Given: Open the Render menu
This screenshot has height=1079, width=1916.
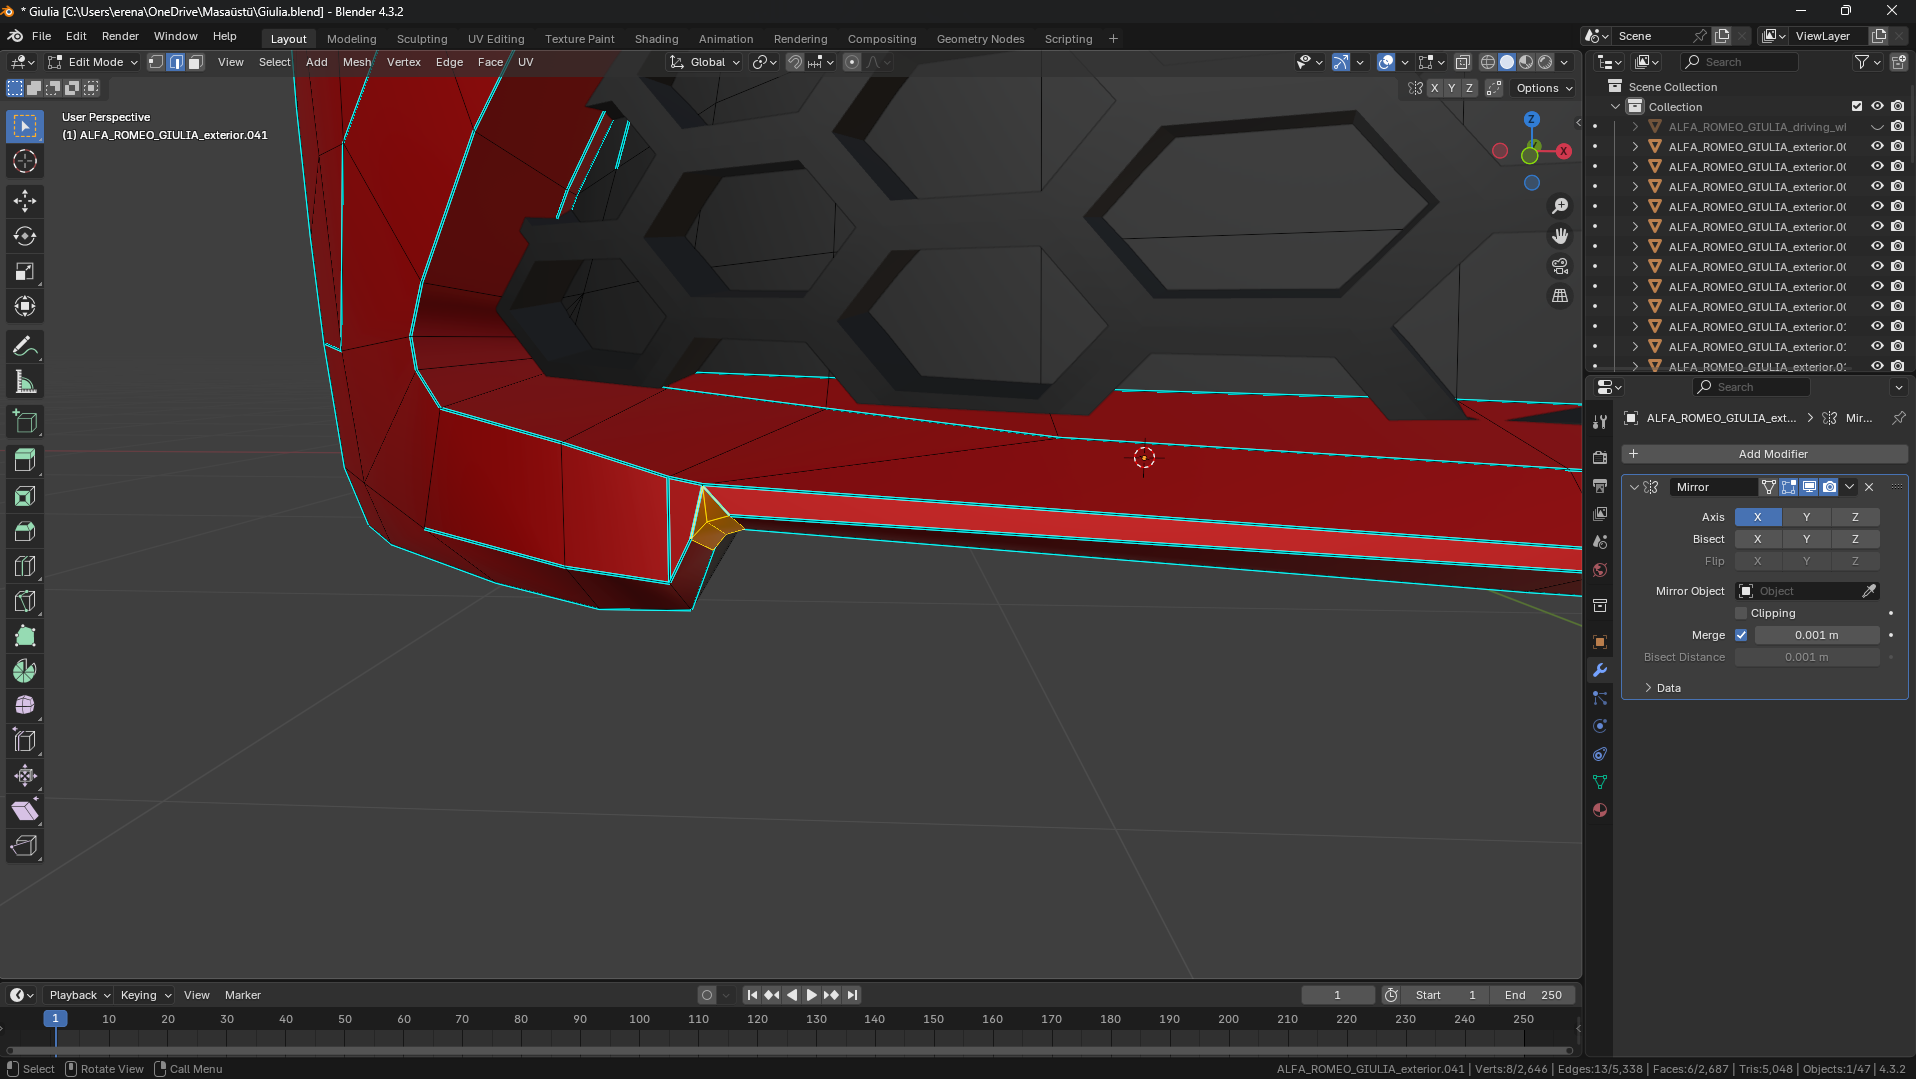Looking at the screenshot, I should click(120, 36).
